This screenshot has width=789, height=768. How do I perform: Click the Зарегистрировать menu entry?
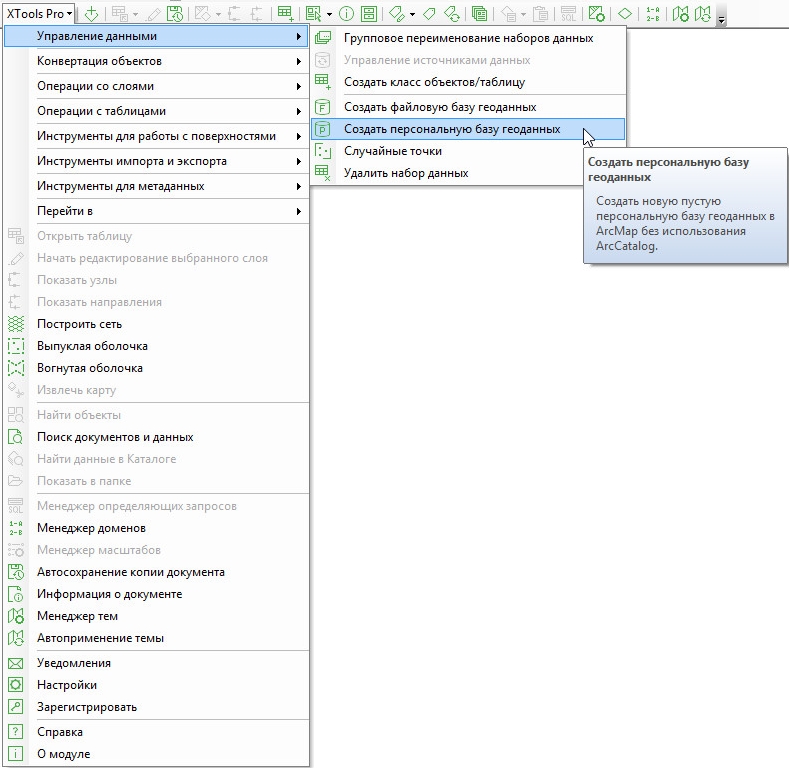point(87,707)
